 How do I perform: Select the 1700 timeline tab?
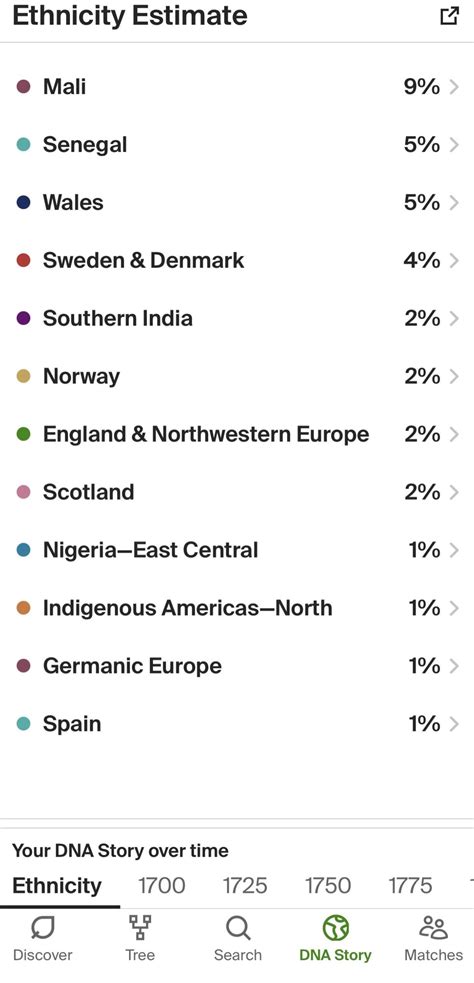(x=162, y=886)
